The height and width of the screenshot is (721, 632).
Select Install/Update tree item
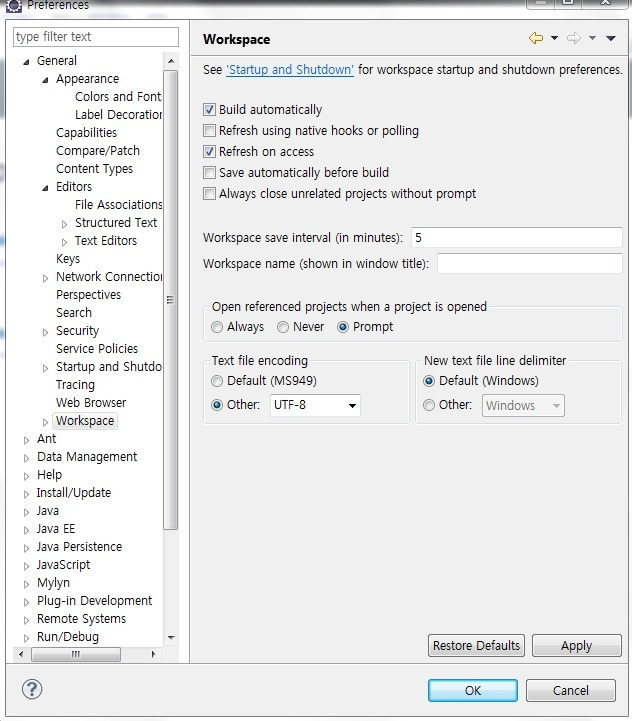(x=74, y=492)
